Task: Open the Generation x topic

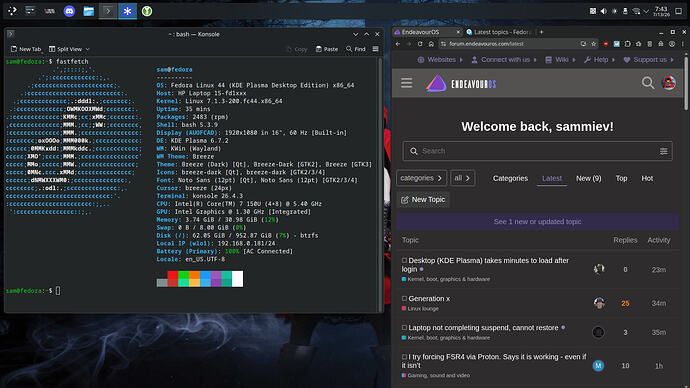Action: [x=429, y=298]
